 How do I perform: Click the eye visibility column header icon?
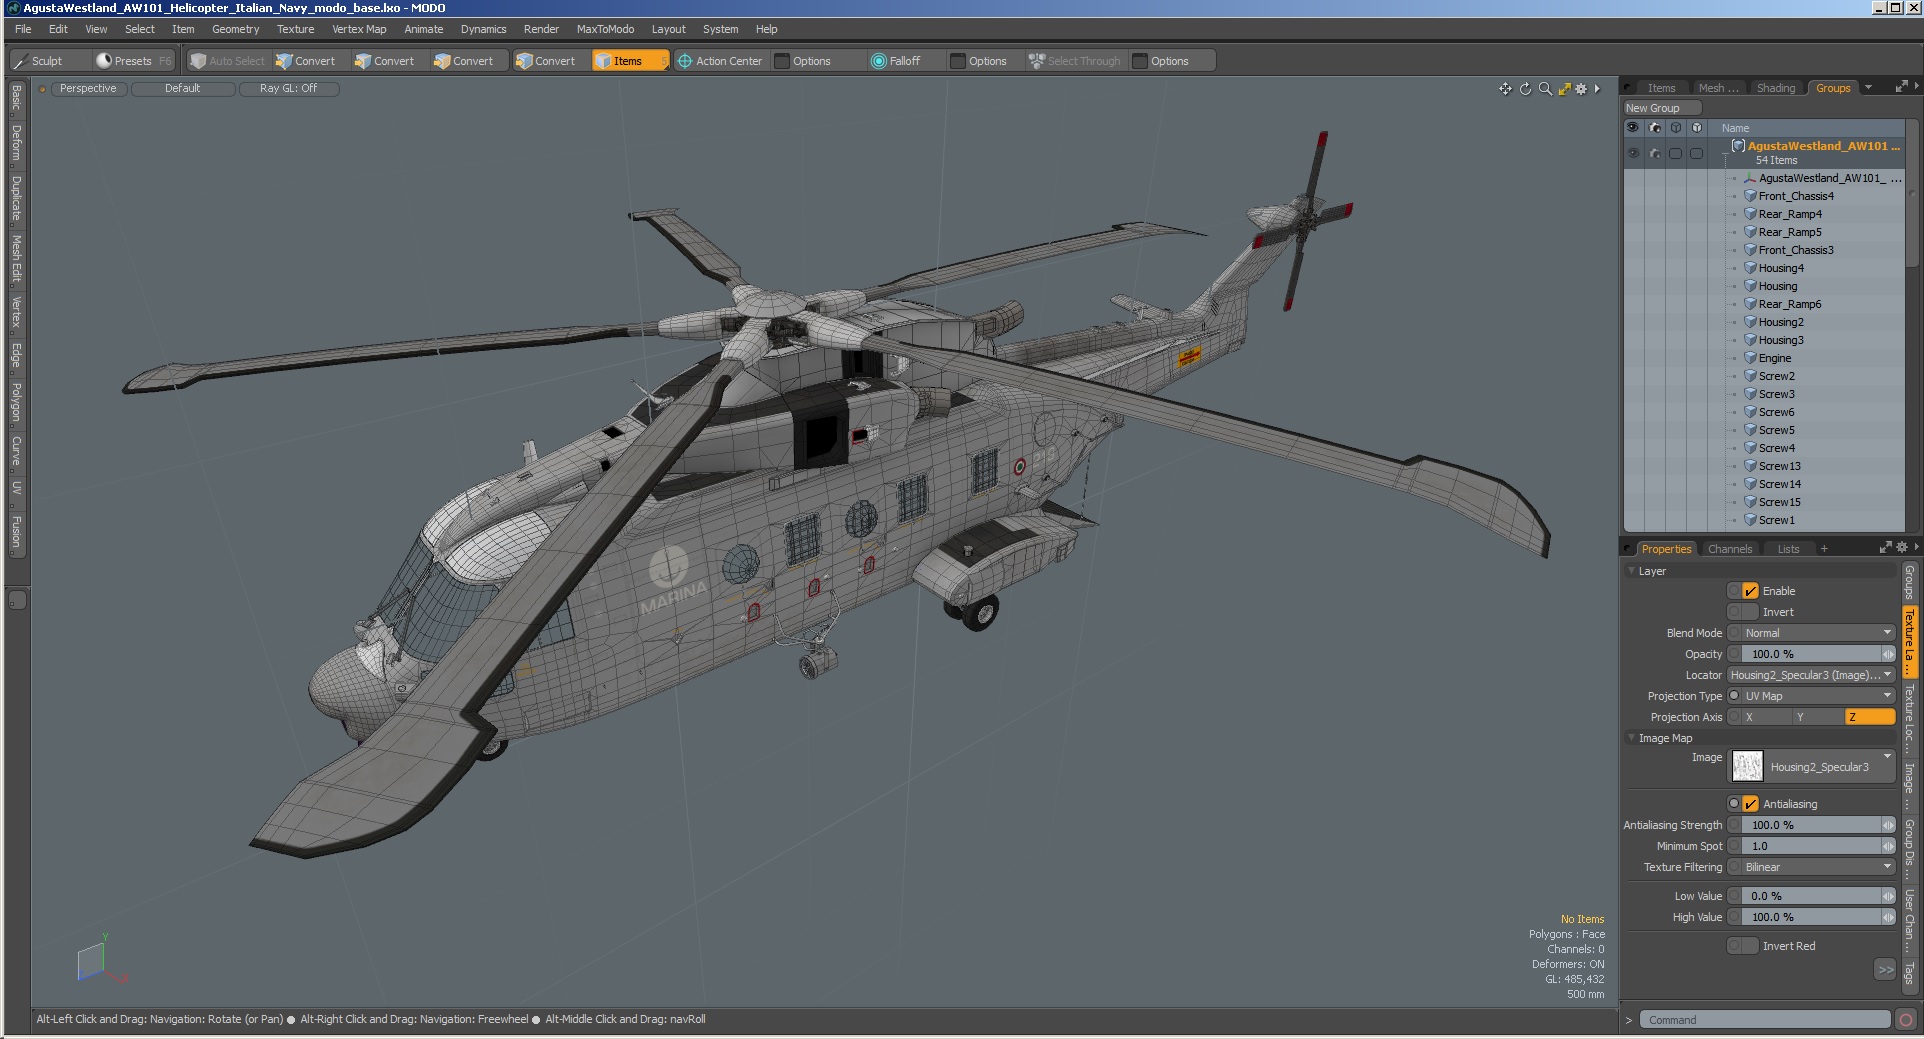tap(1632, 128)
